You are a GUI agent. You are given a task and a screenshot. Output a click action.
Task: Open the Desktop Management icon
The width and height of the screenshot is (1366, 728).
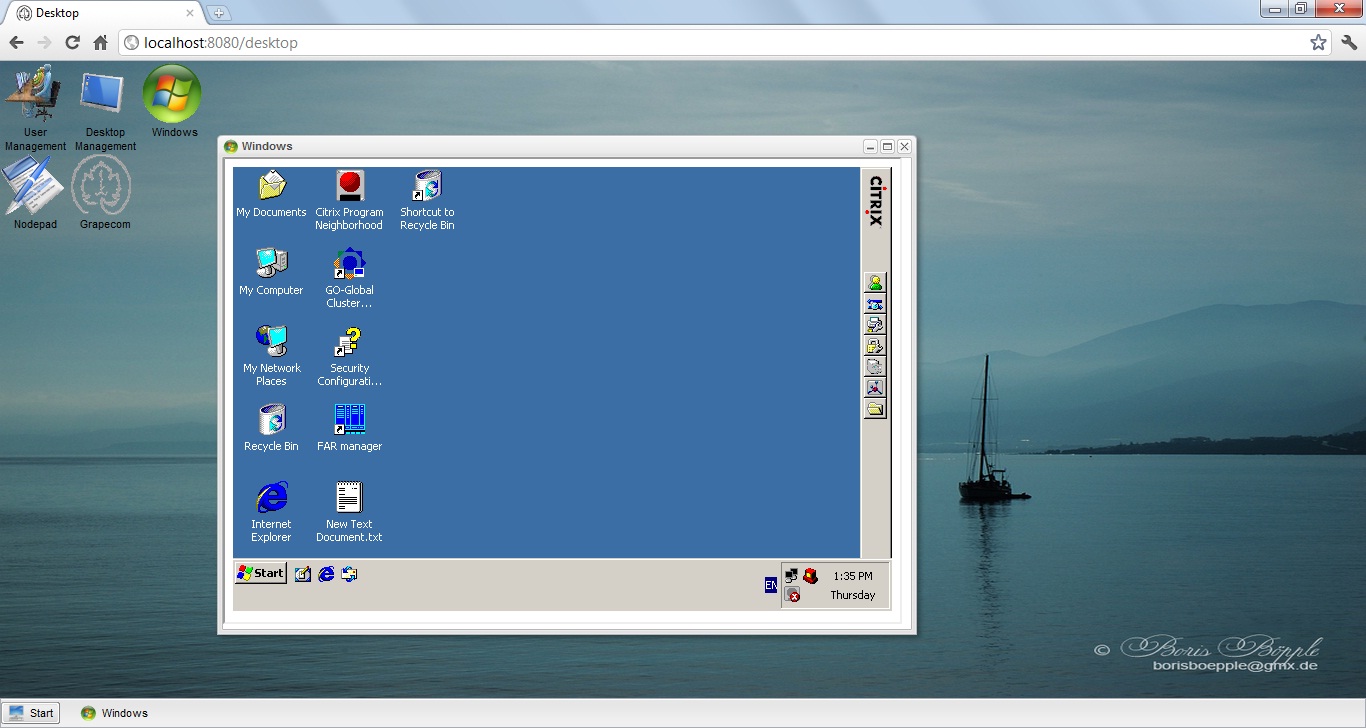point(104,96)
